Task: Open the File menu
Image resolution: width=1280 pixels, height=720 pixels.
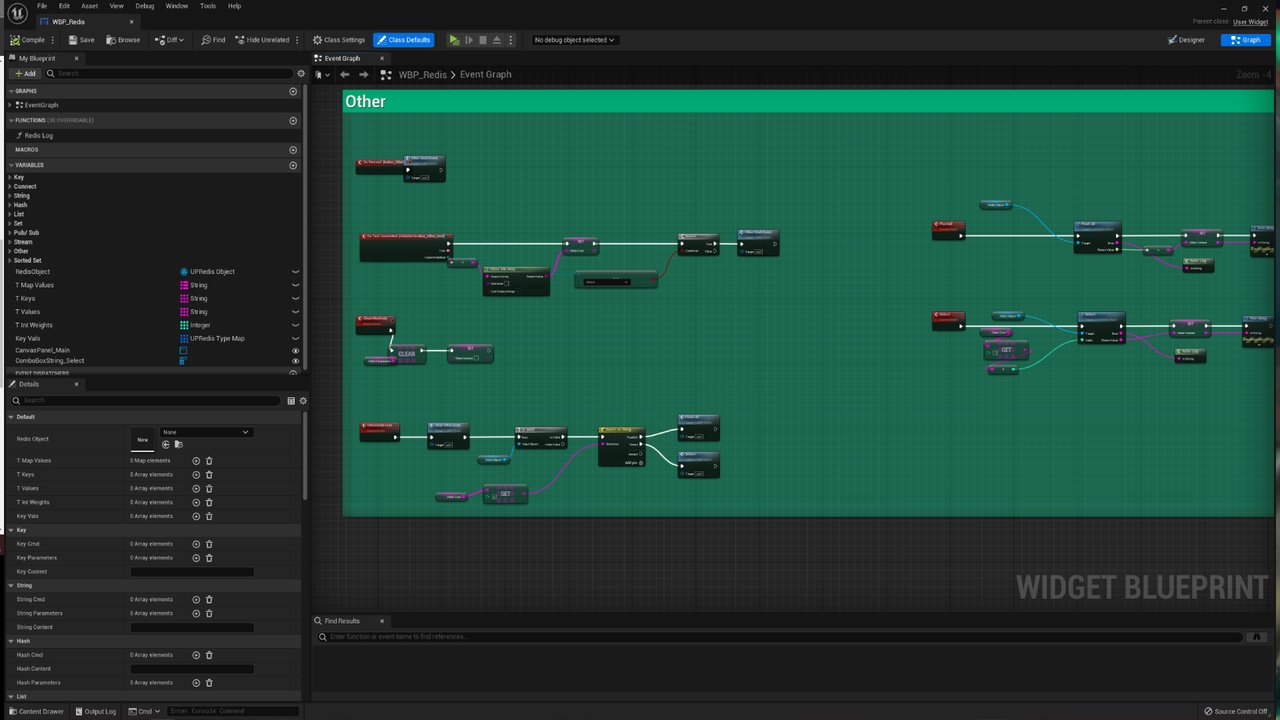Action: point(42,6)
